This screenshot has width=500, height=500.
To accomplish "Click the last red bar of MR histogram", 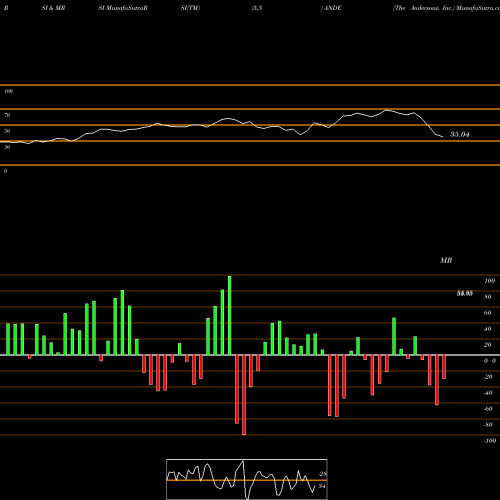I will point(444,367).
